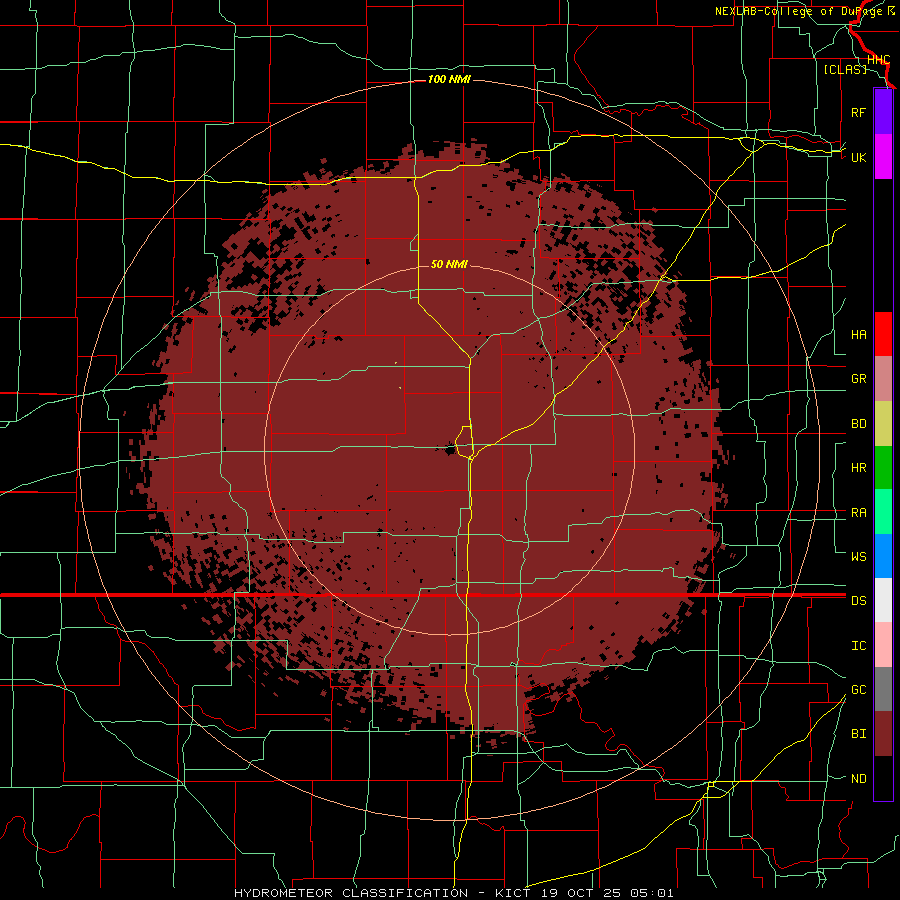Click the HA red legend swatch
The width and height of the screenshot is (900, 900).
pos(883,334)
